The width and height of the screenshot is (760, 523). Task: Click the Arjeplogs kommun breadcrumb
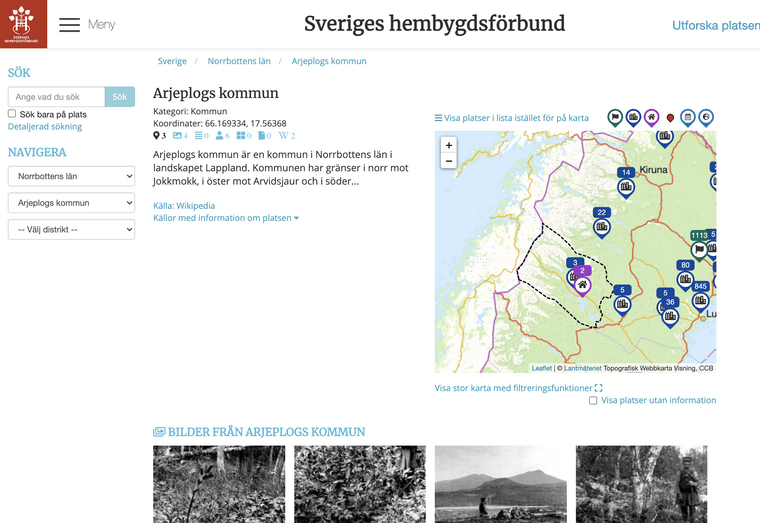point(329,61)
